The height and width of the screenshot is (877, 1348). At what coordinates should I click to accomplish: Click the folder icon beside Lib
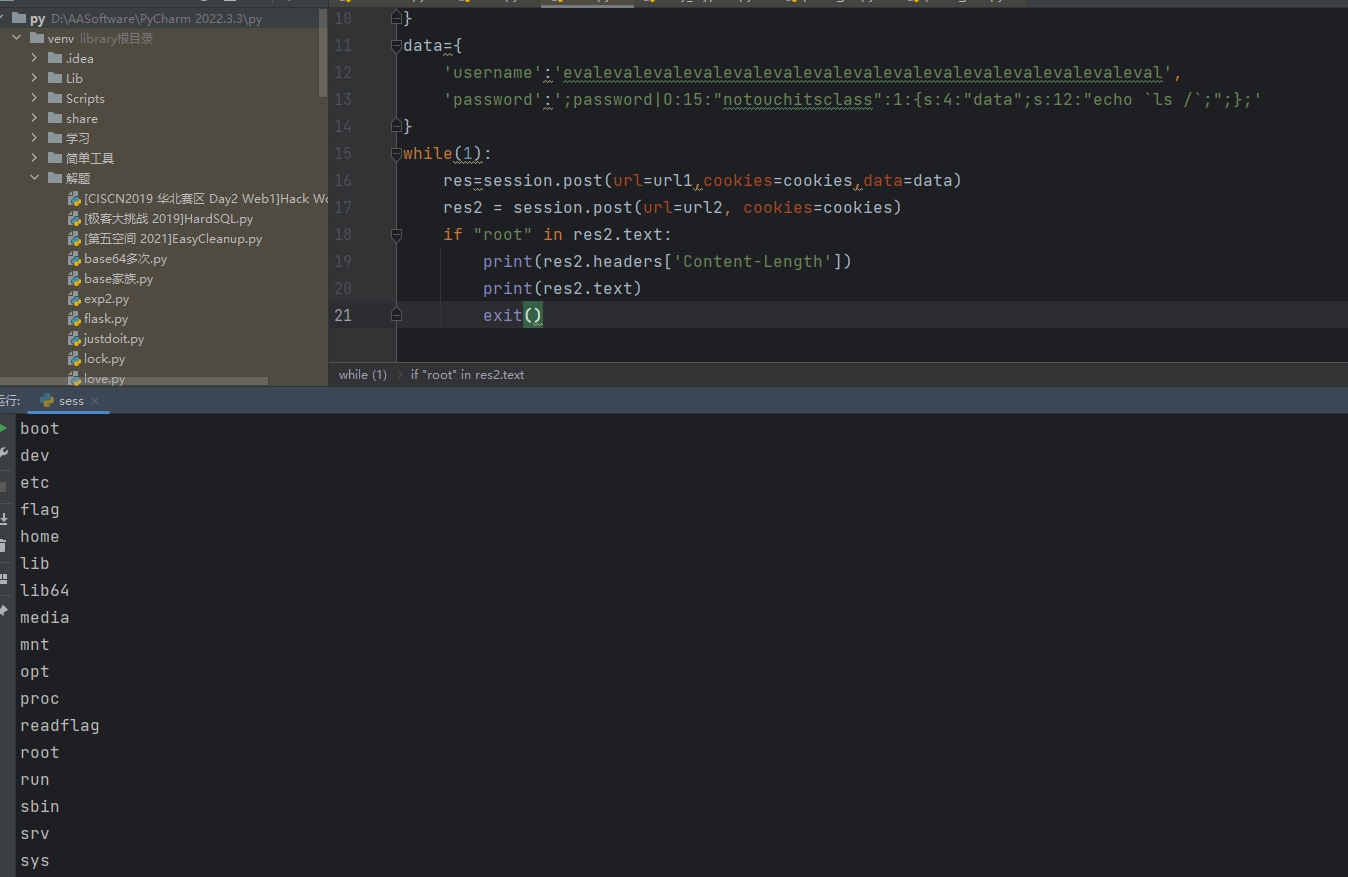point(55,78)
